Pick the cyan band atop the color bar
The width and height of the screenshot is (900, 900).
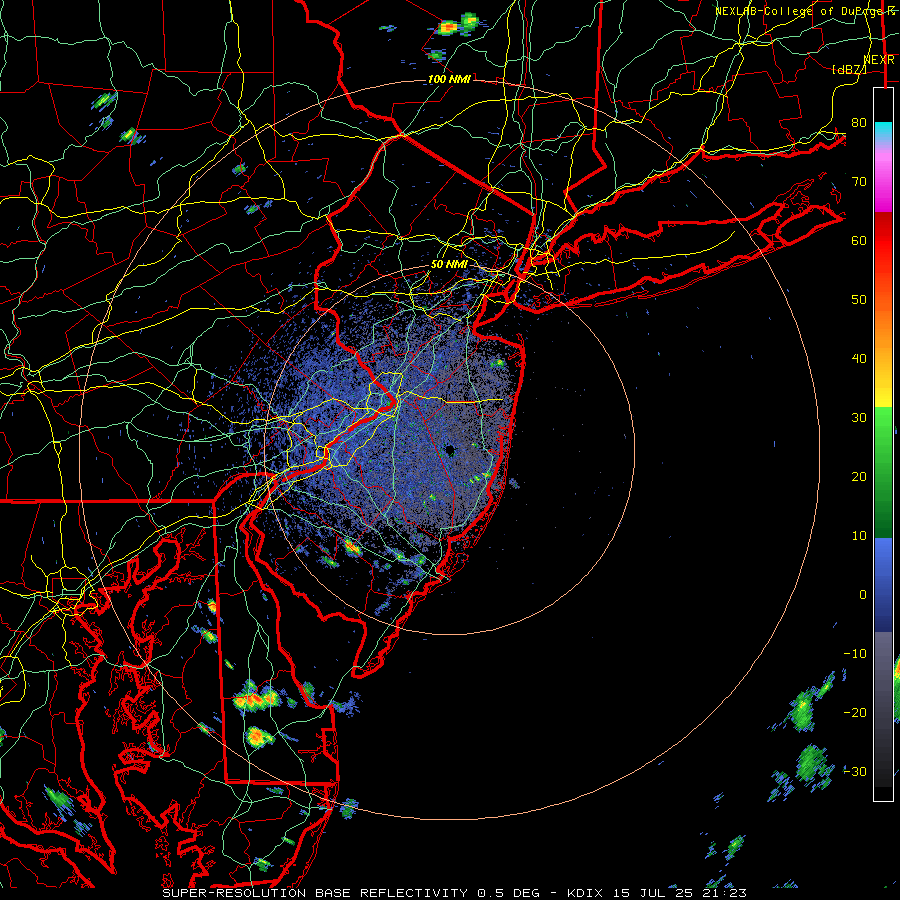click(883, 130)
